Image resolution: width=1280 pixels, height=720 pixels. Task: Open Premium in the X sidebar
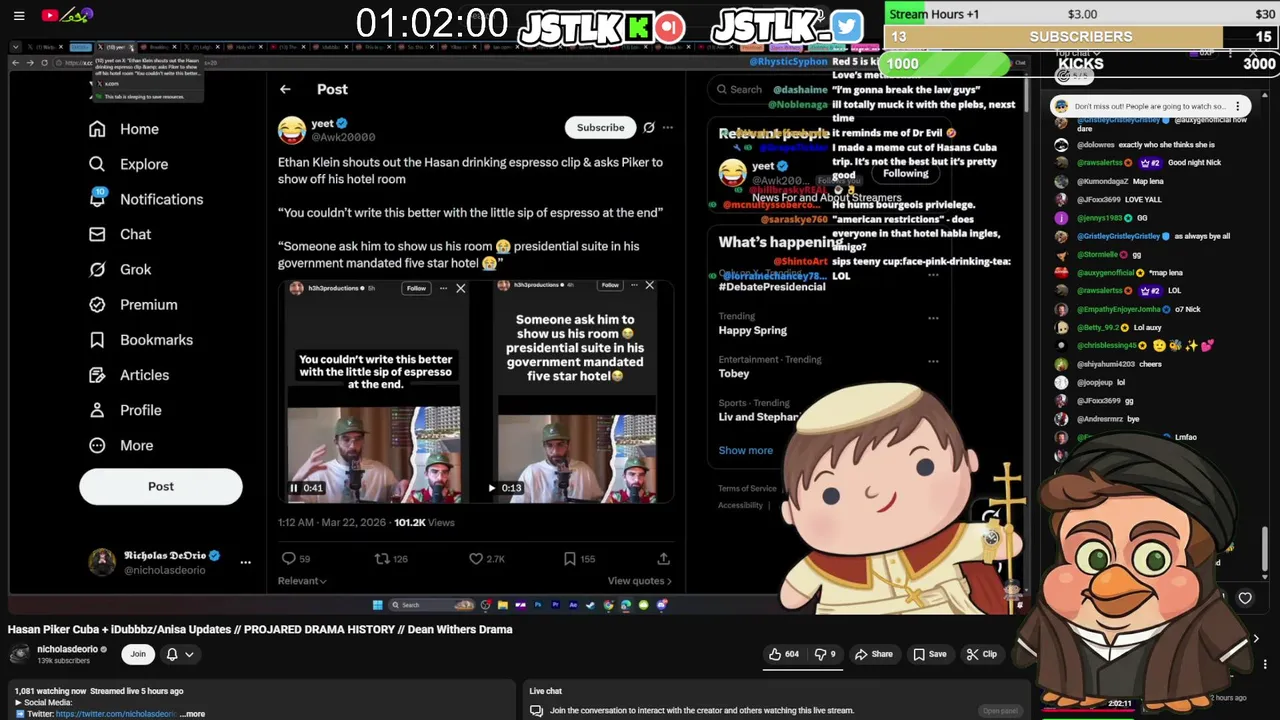[x=133, y=305]
